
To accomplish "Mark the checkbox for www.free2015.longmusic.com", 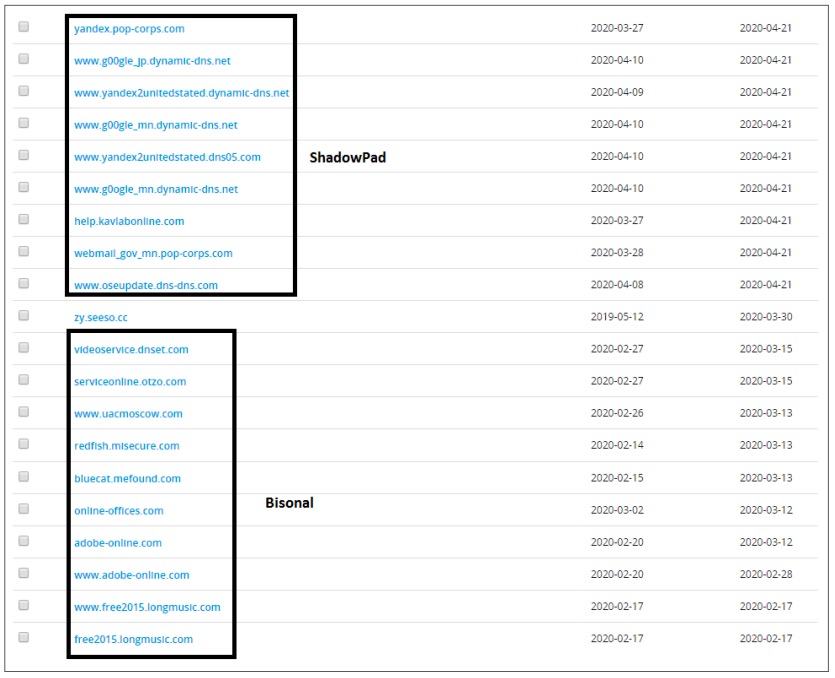I will 23,605.
